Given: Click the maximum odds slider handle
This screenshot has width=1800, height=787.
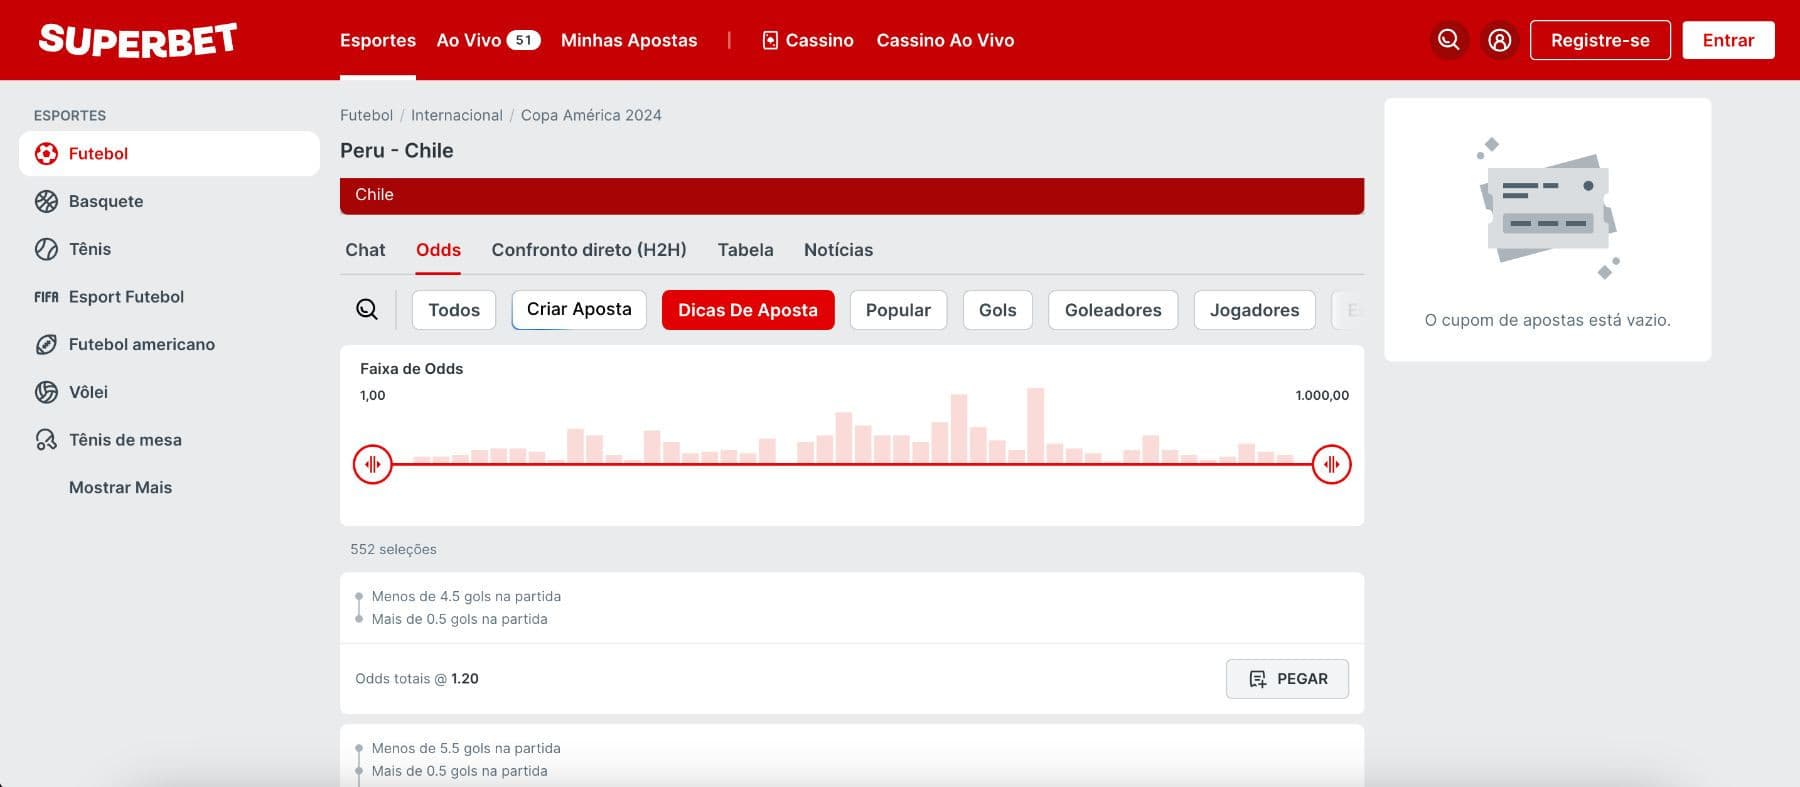Looking at the screenshot, I should 1331,464.
